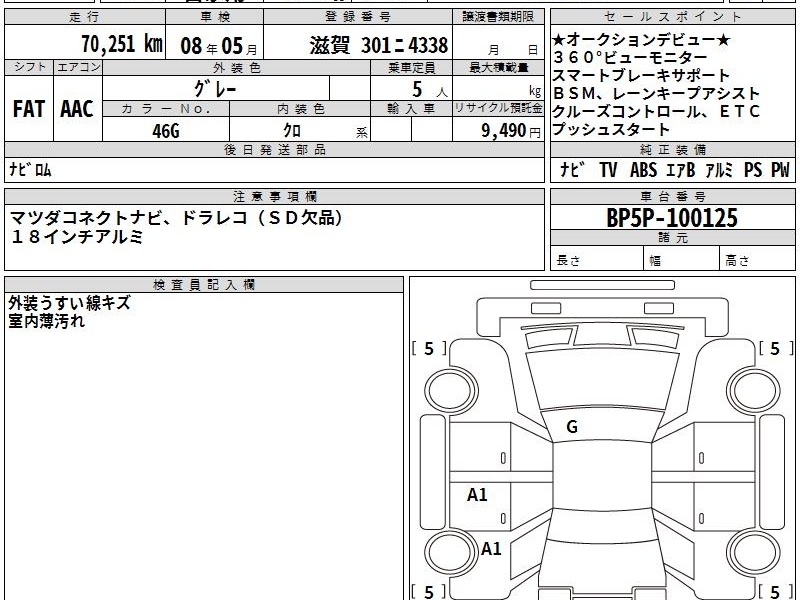Select color number 46G
Screen dimensions: 800x600
coord(166,131)
